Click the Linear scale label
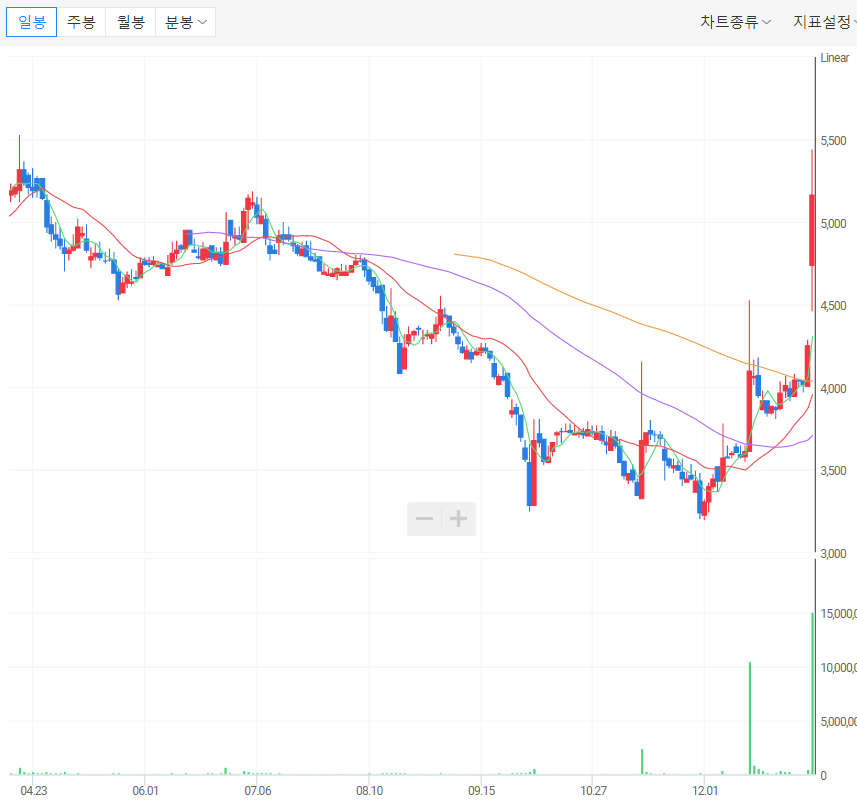The height and width of the screenshot is (801, 857). point(835,58)
